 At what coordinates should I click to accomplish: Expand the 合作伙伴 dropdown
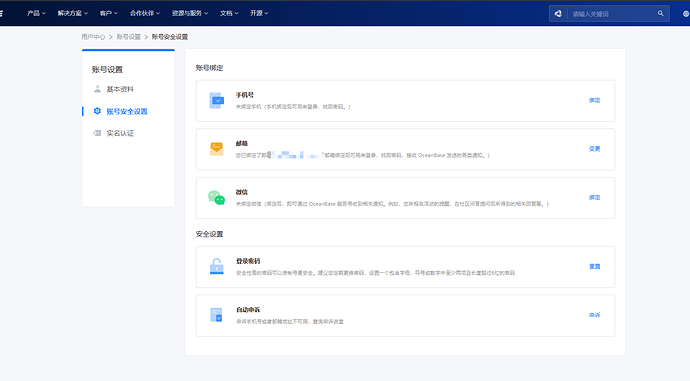click(145, 13)
